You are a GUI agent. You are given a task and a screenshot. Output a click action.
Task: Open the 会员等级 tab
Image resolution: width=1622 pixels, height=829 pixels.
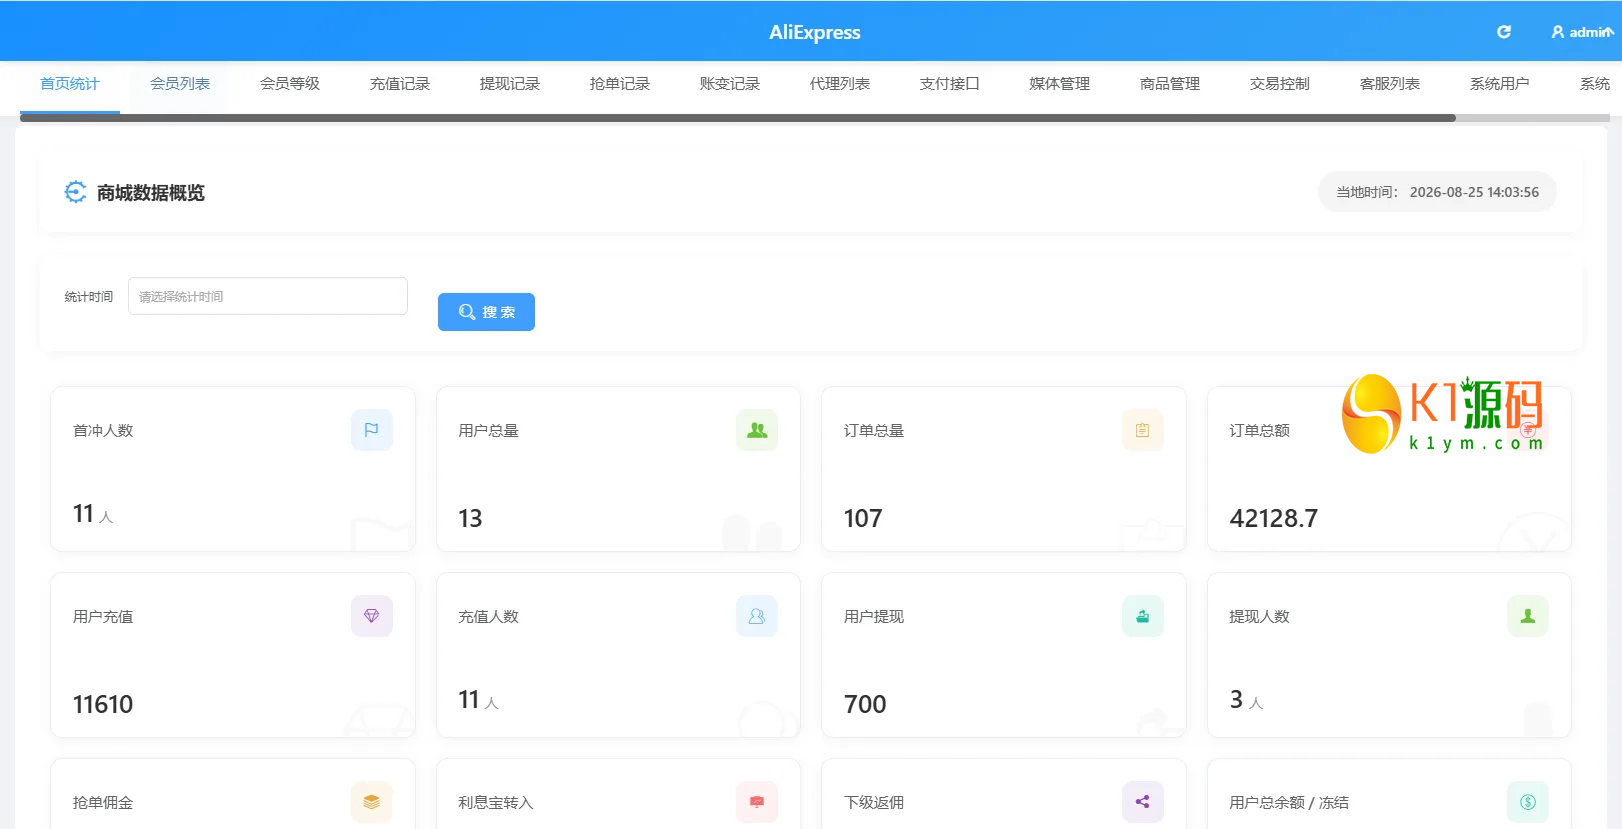coord(290,84)
